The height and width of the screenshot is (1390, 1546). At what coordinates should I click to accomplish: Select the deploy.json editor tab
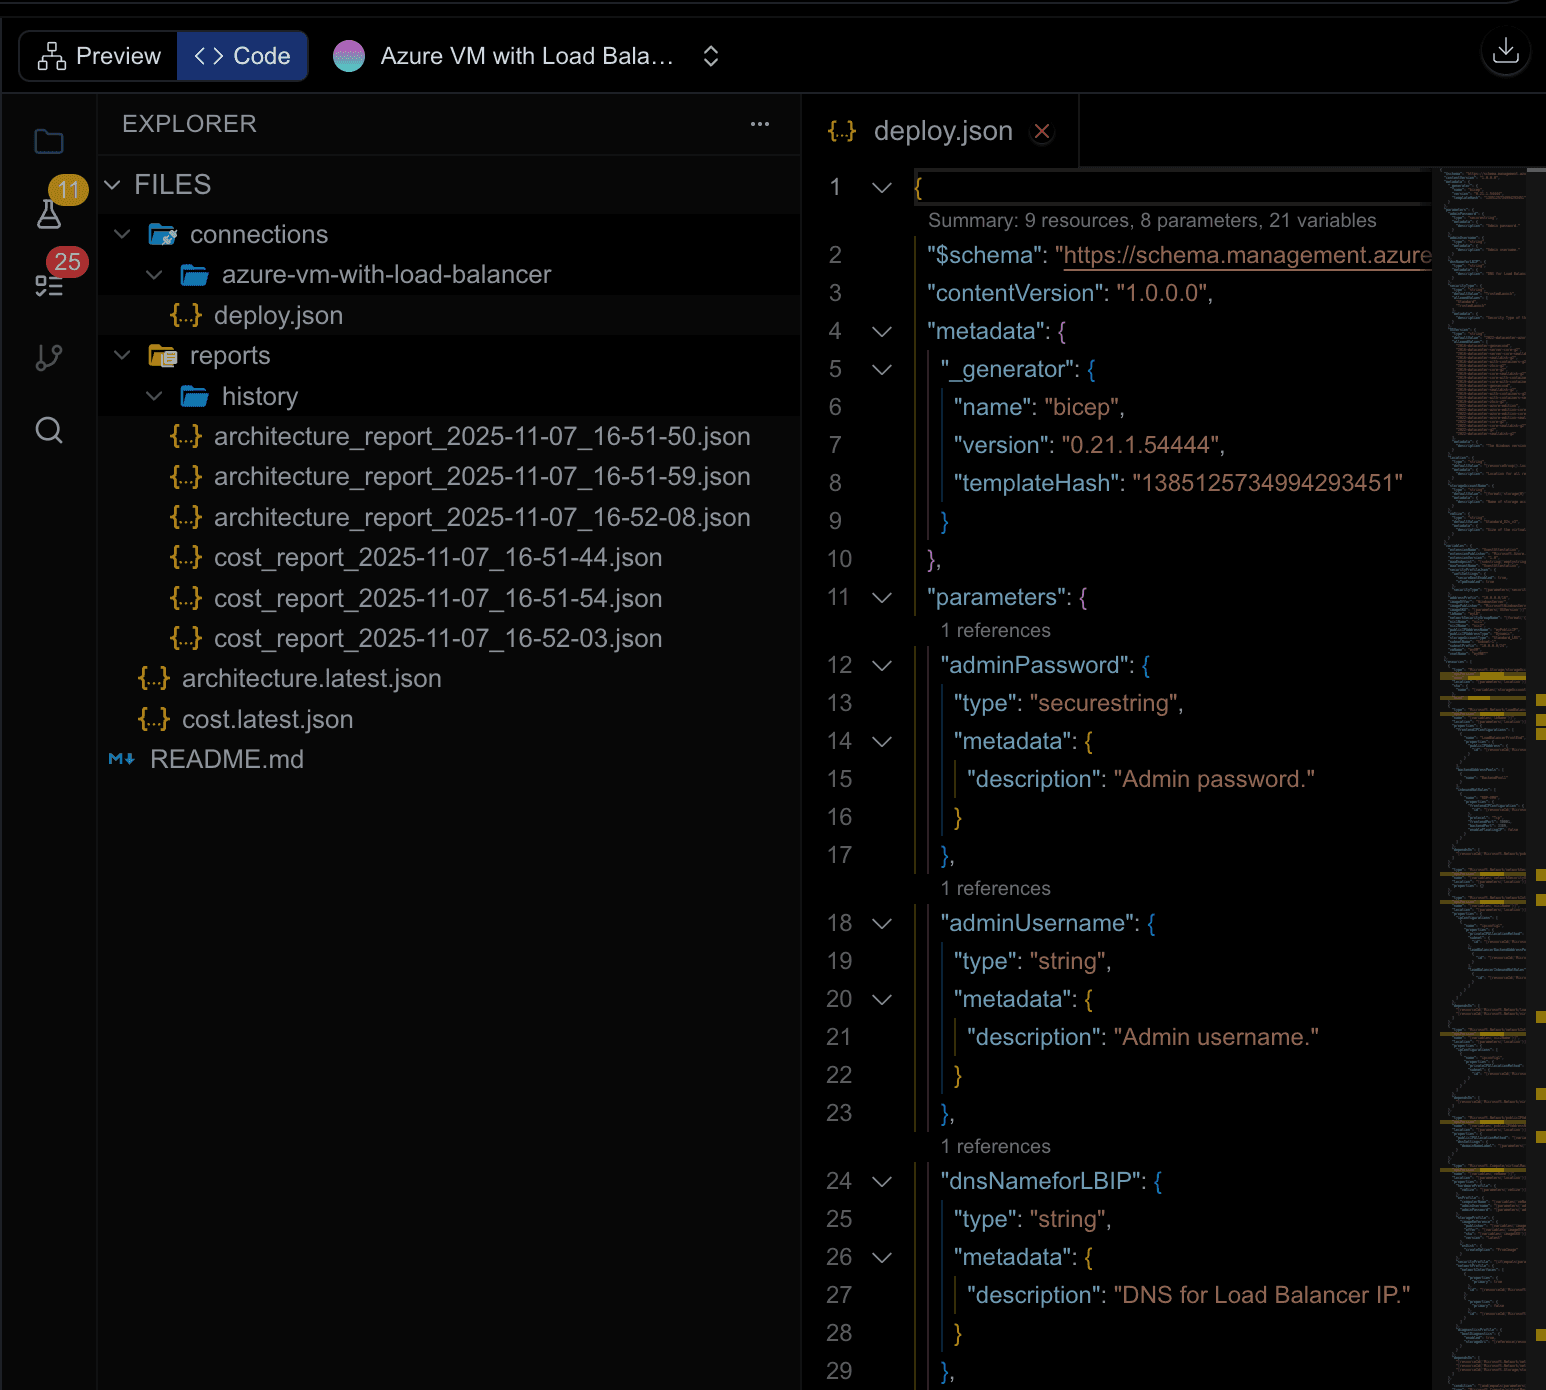pyautogui.click(x=940, y=132)
